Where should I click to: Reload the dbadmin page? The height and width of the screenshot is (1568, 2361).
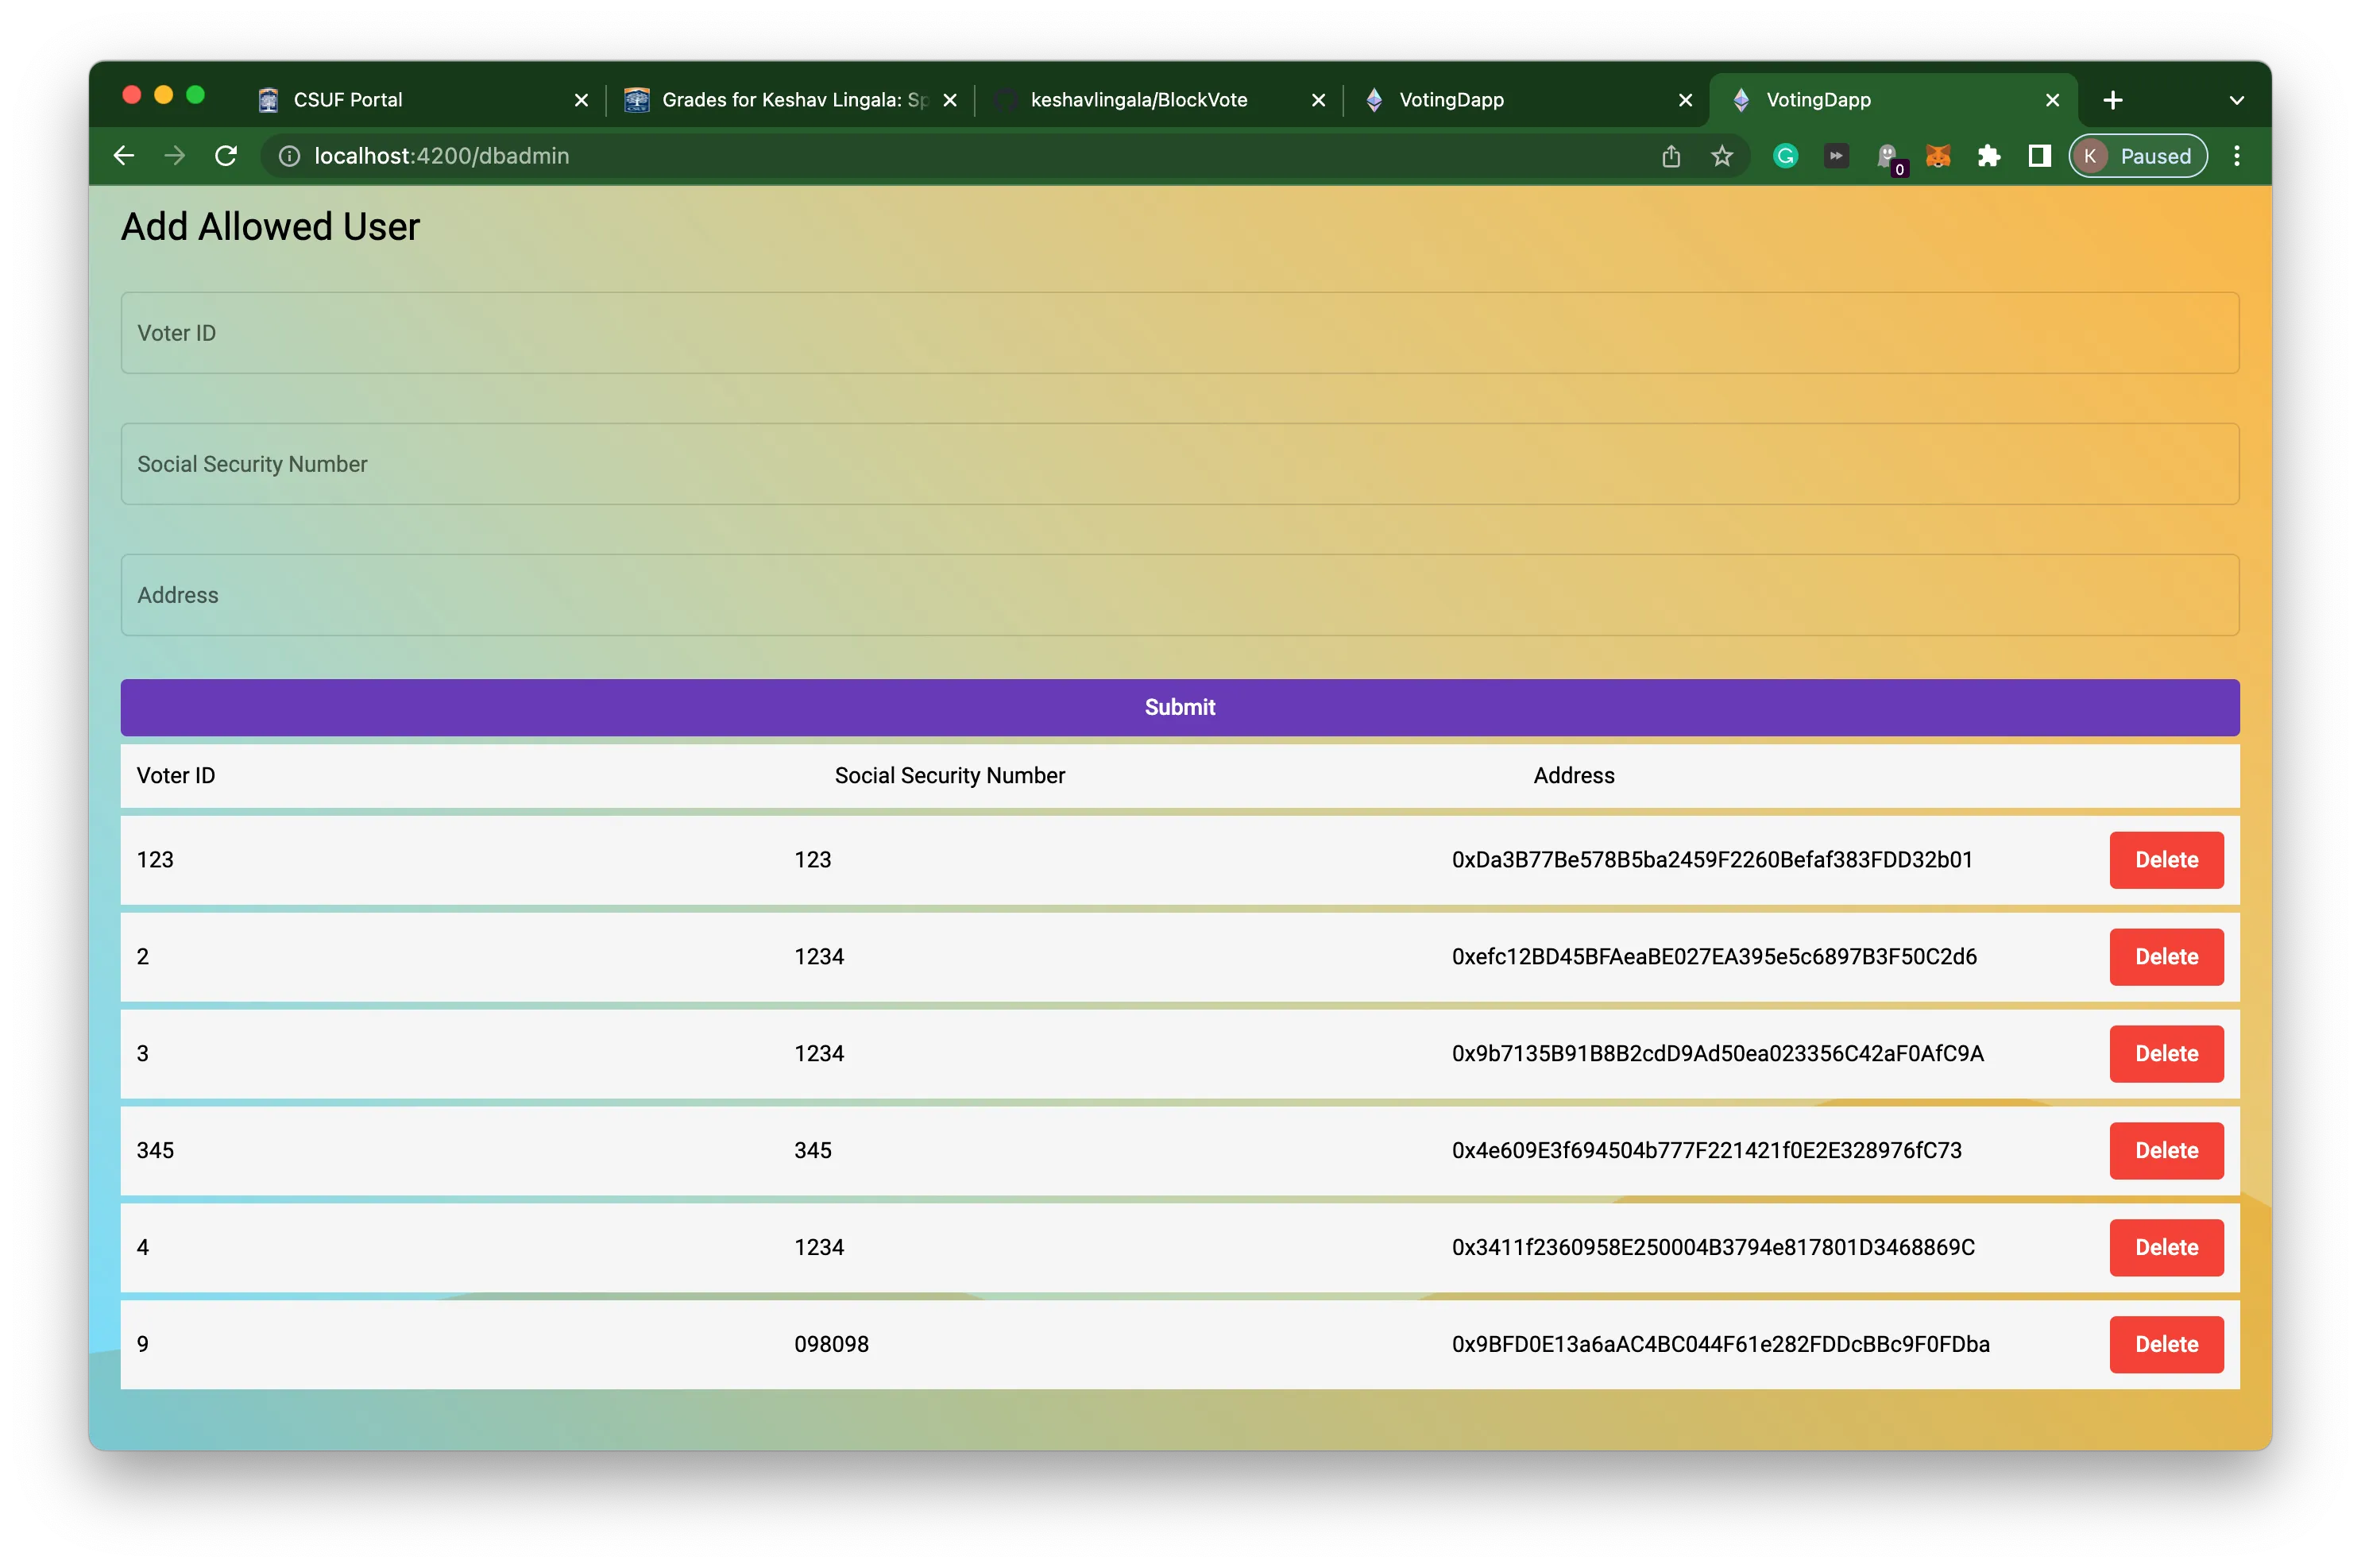click(x=226, y=156)
